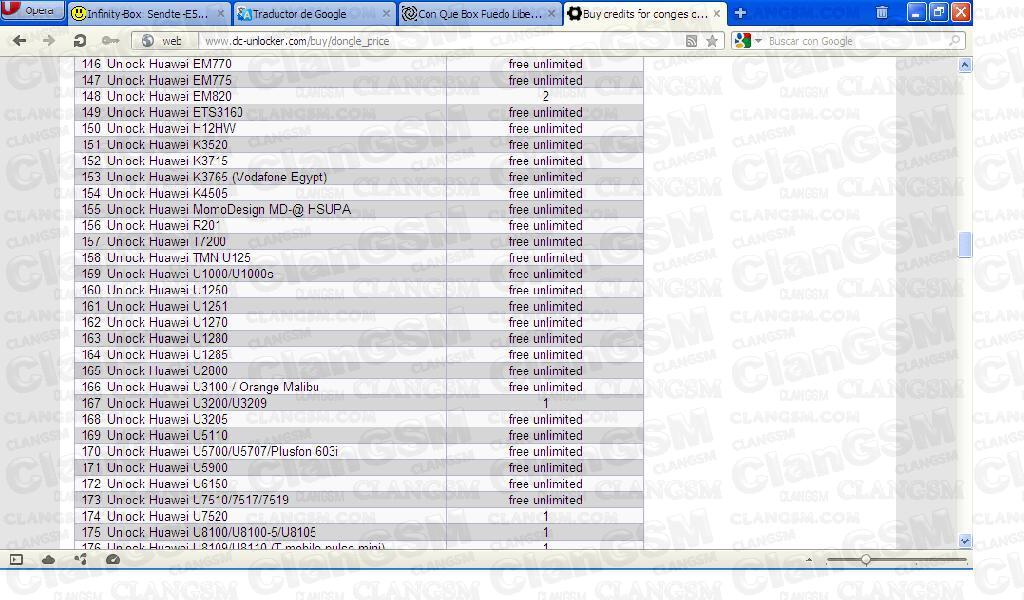Toggle the panels icon in the status bar

pos(16,560)
